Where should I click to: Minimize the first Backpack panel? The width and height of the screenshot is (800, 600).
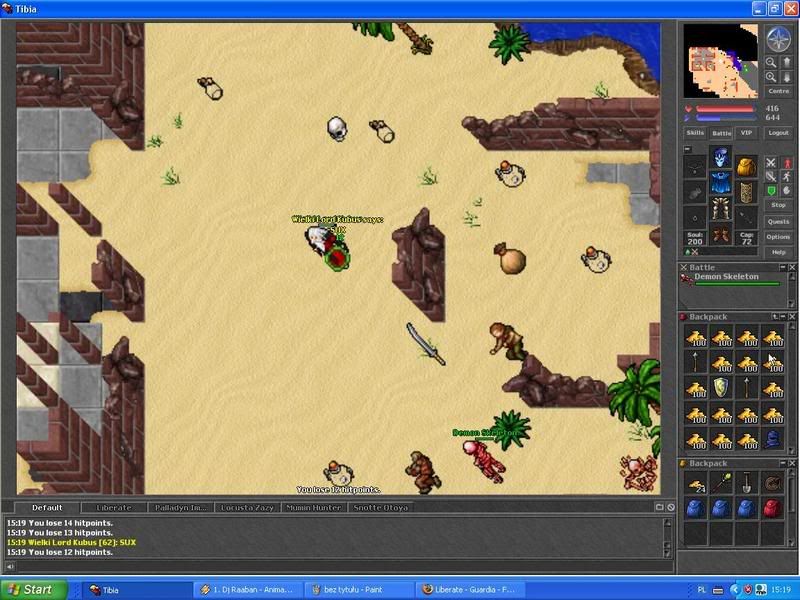point(783,317)
